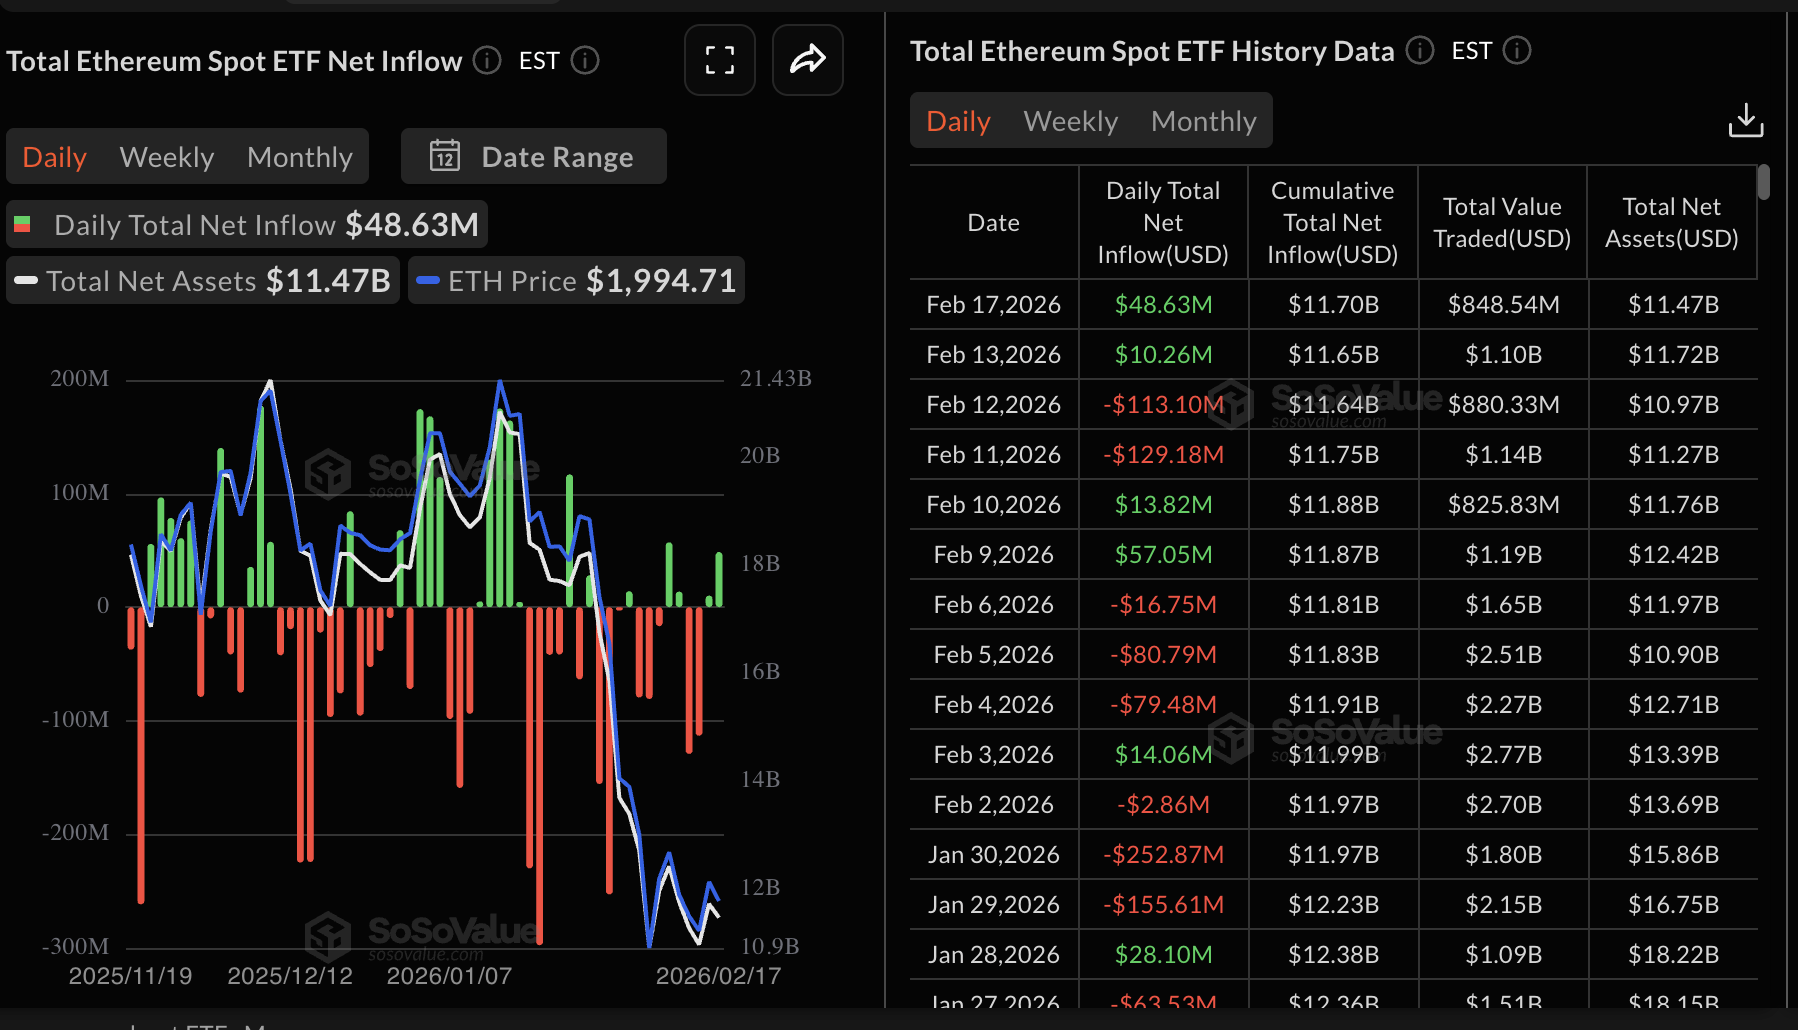Switch chart to Monthly view
Image resolution: width=1798 pixels, height=1030 pixels.
(299, 157)
